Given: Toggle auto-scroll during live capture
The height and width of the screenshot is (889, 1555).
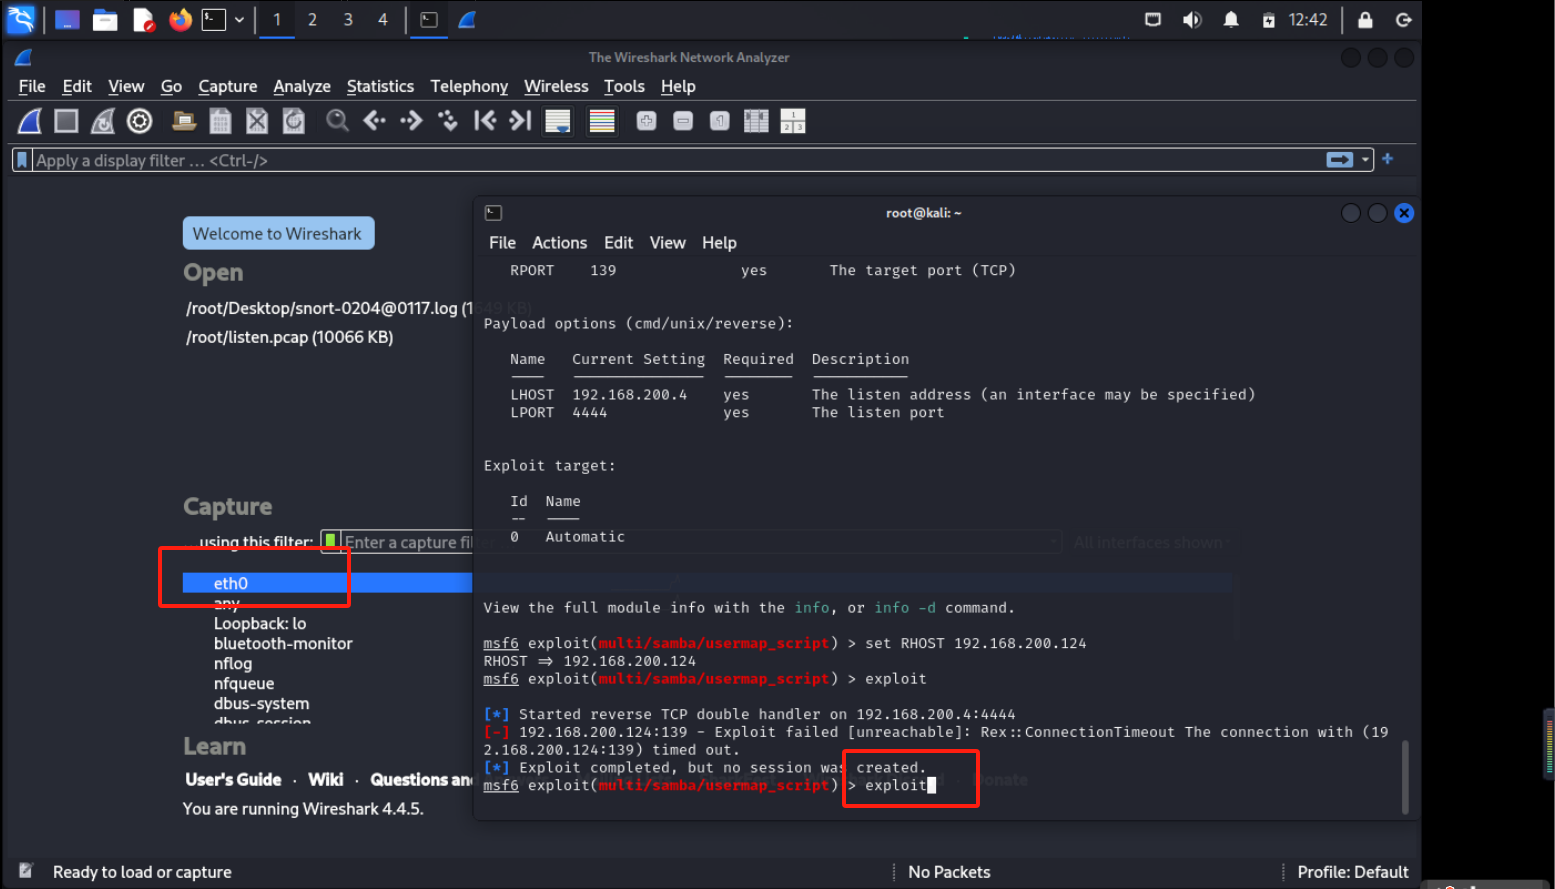Looking at the screenshot, I should 557,121.
